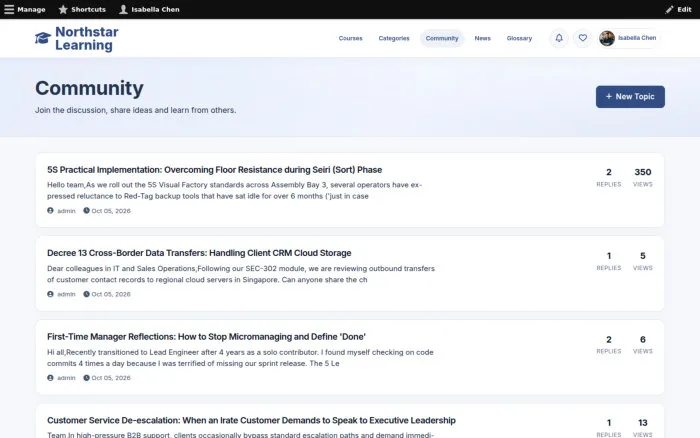The image size is (700, 438).
Task: Go to the Courses menu item
Action: (350, 38)
